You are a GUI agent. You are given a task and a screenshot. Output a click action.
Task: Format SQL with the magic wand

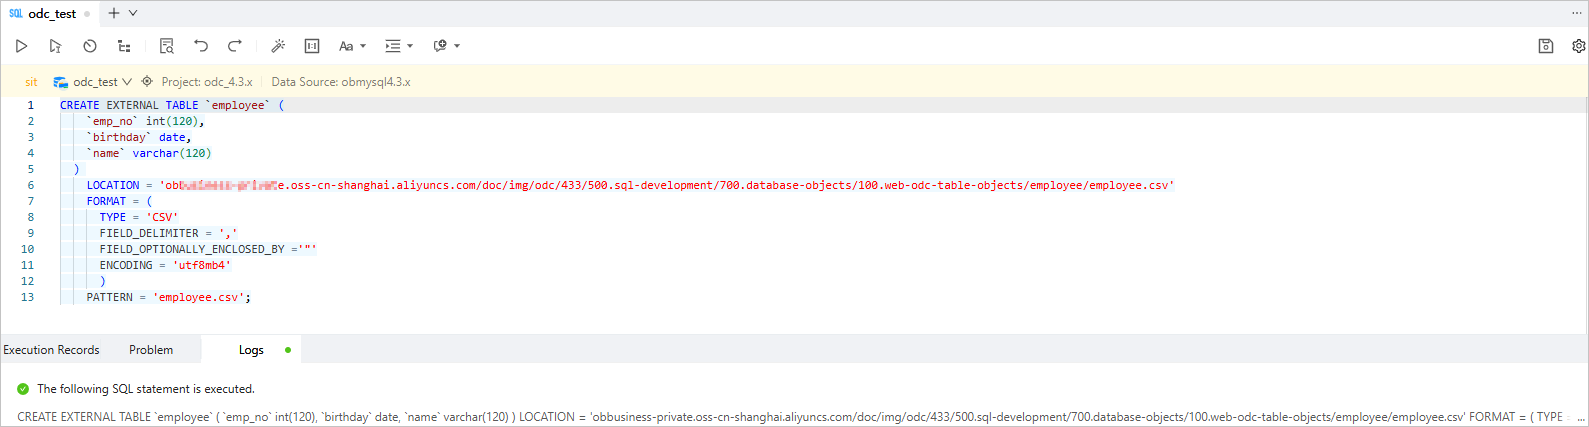278,46
